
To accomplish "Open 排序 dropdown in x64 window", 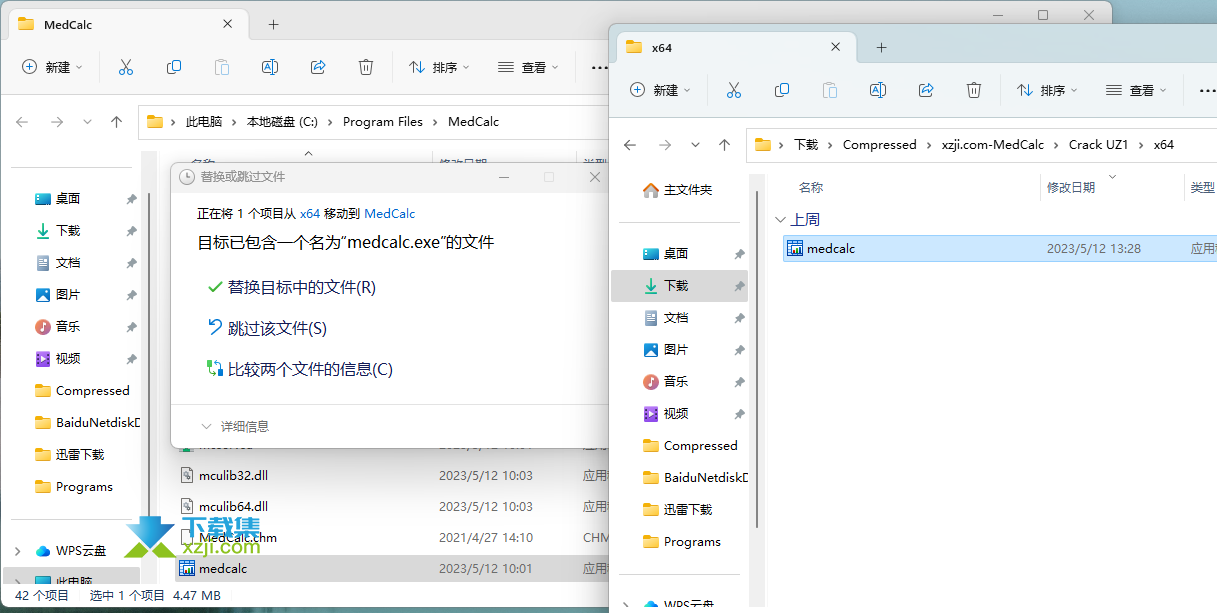I will pyautogui.click(x=1048, y=90).
